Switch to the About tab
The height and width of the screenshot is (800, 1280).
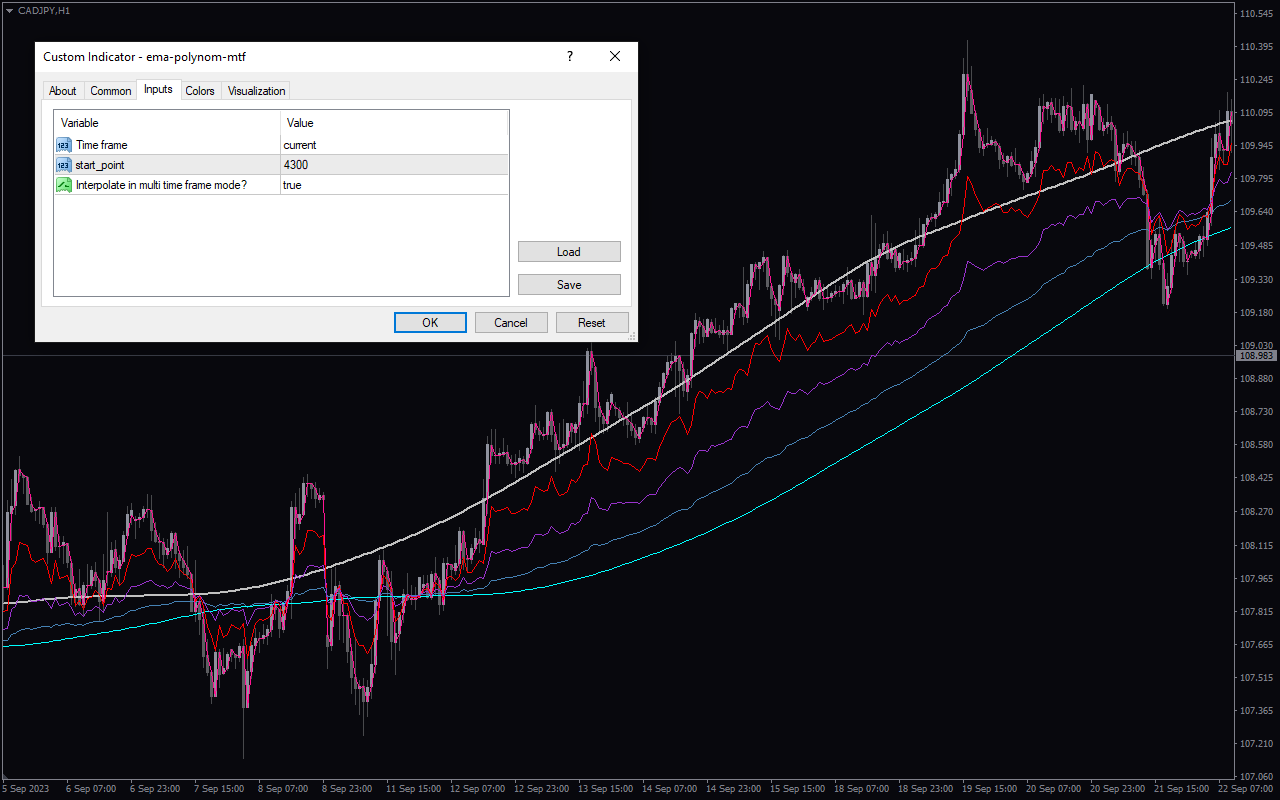[x=63, y=91]
